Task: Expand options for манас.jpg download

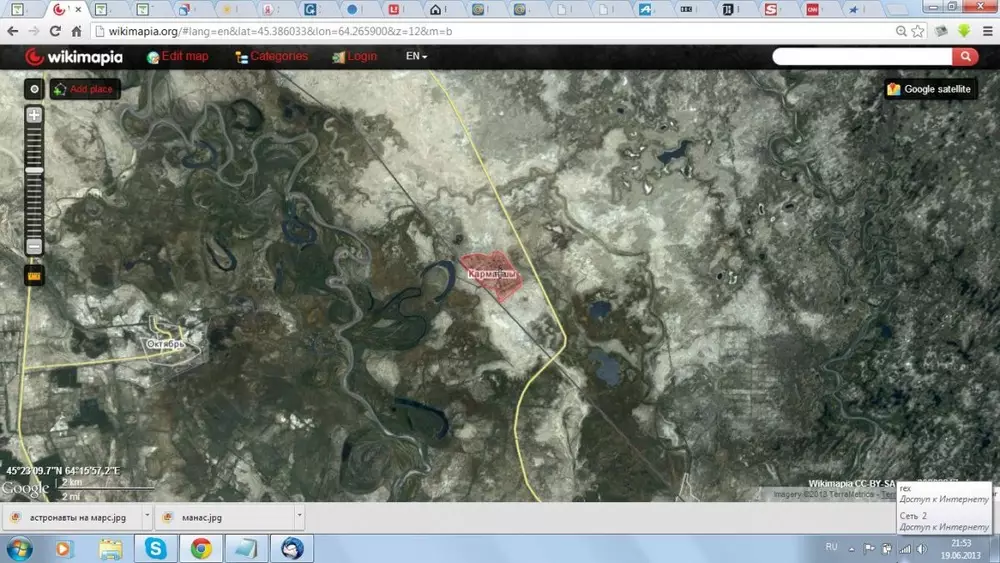Action: pos(300,518)
